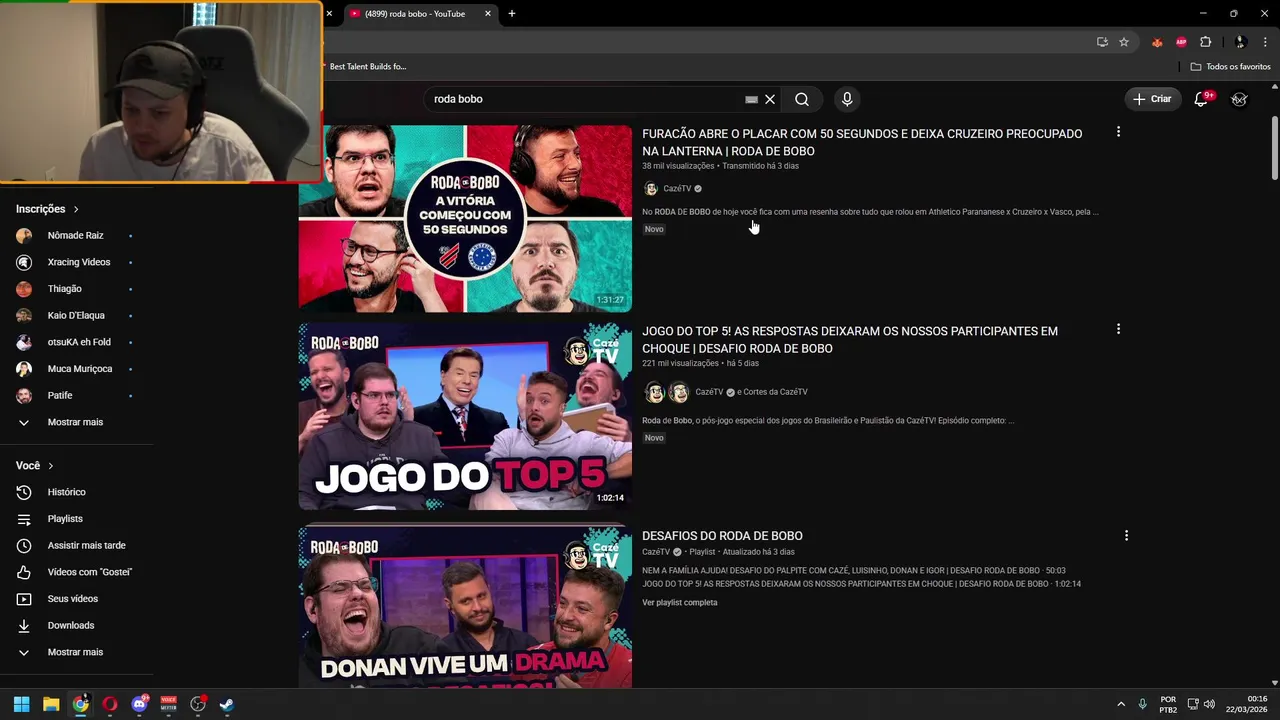Open the Adblock Plus extension icon
The width and height of the screenshot is (1280, 720).
click(x=1181, y=42)
